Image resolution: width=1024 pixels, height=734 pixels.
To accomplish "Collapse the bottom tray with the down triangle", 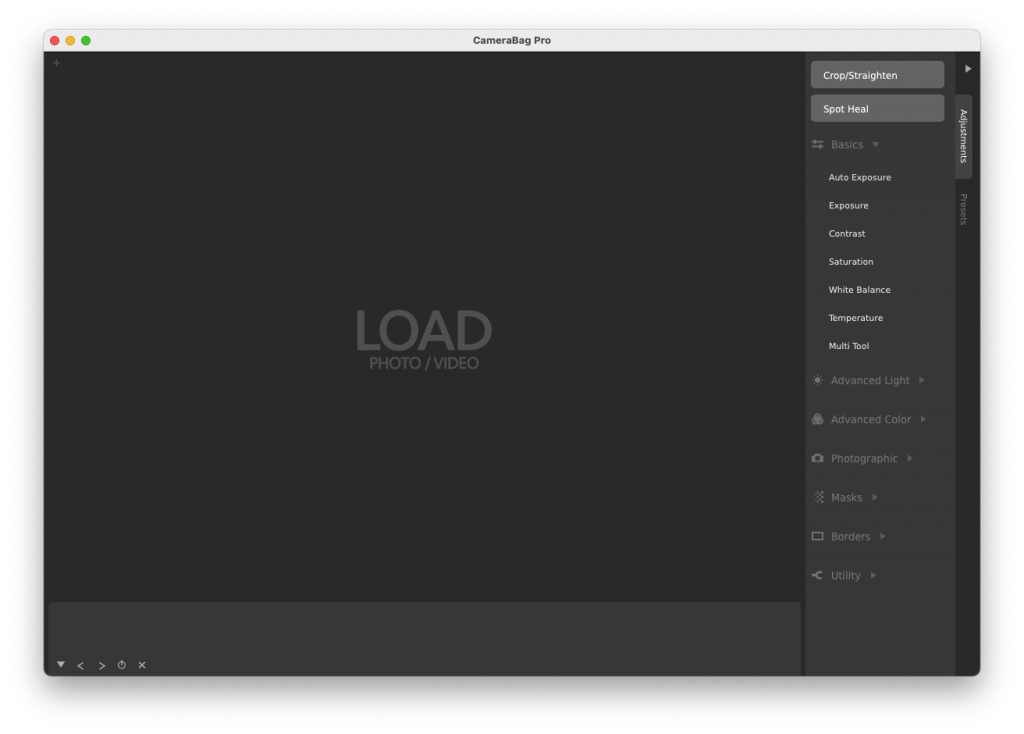I will [x=61, y=665].
